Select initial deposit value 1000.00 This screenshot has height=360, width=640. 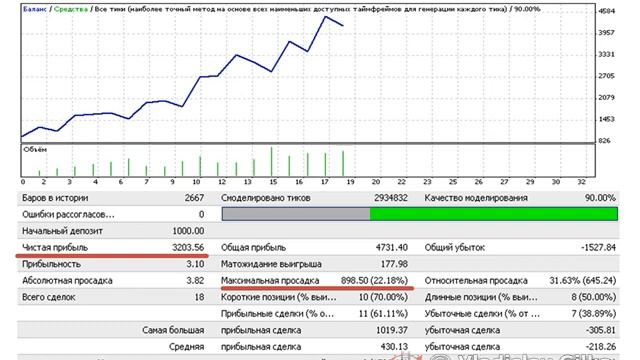pyautogui.click(x=188, y=231)
